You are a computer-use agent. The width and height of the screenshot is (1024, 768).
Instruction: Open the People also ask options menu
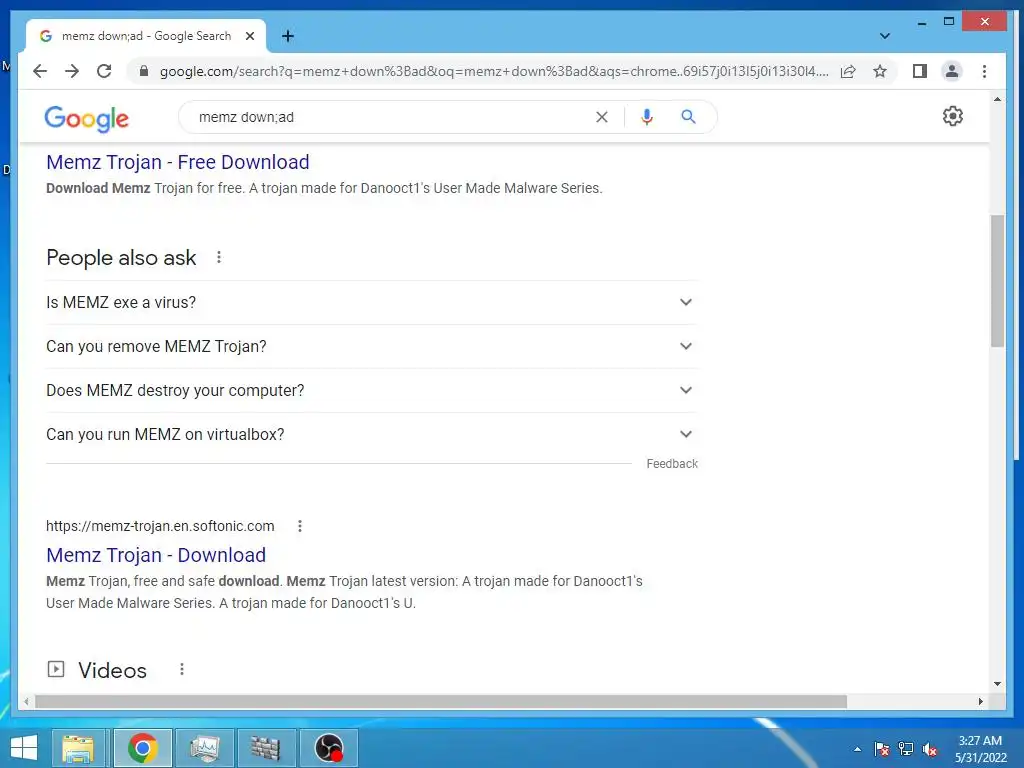click(219, 257)
